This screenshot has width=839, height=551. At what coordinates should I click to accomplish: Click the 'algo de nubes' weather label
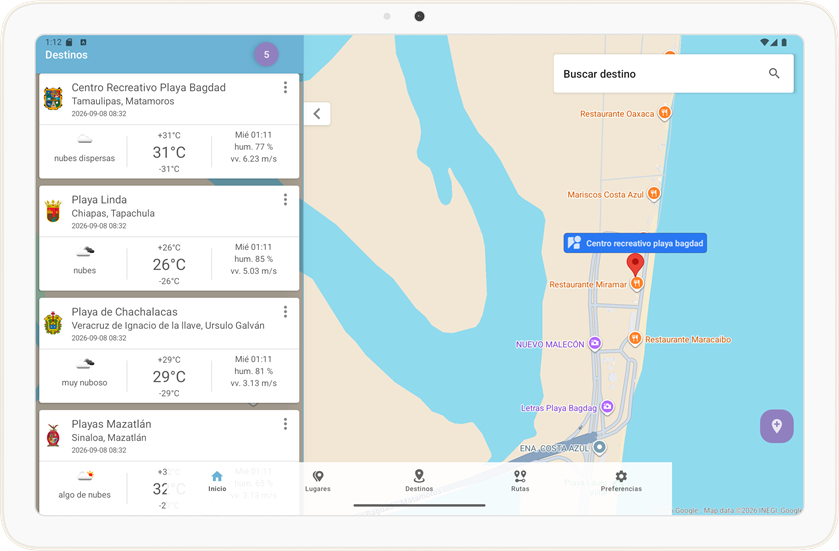click(x=85, y=495)
